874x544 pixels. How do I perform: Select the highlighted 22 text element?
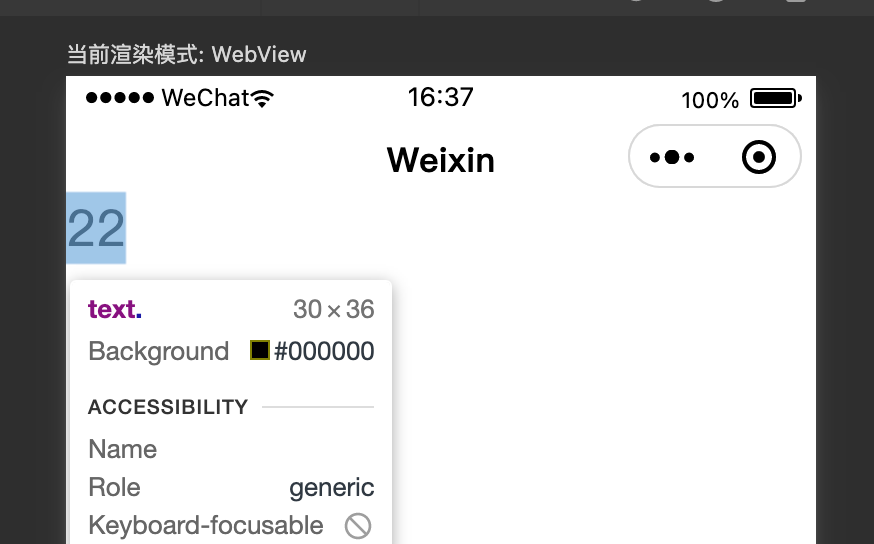96,227
